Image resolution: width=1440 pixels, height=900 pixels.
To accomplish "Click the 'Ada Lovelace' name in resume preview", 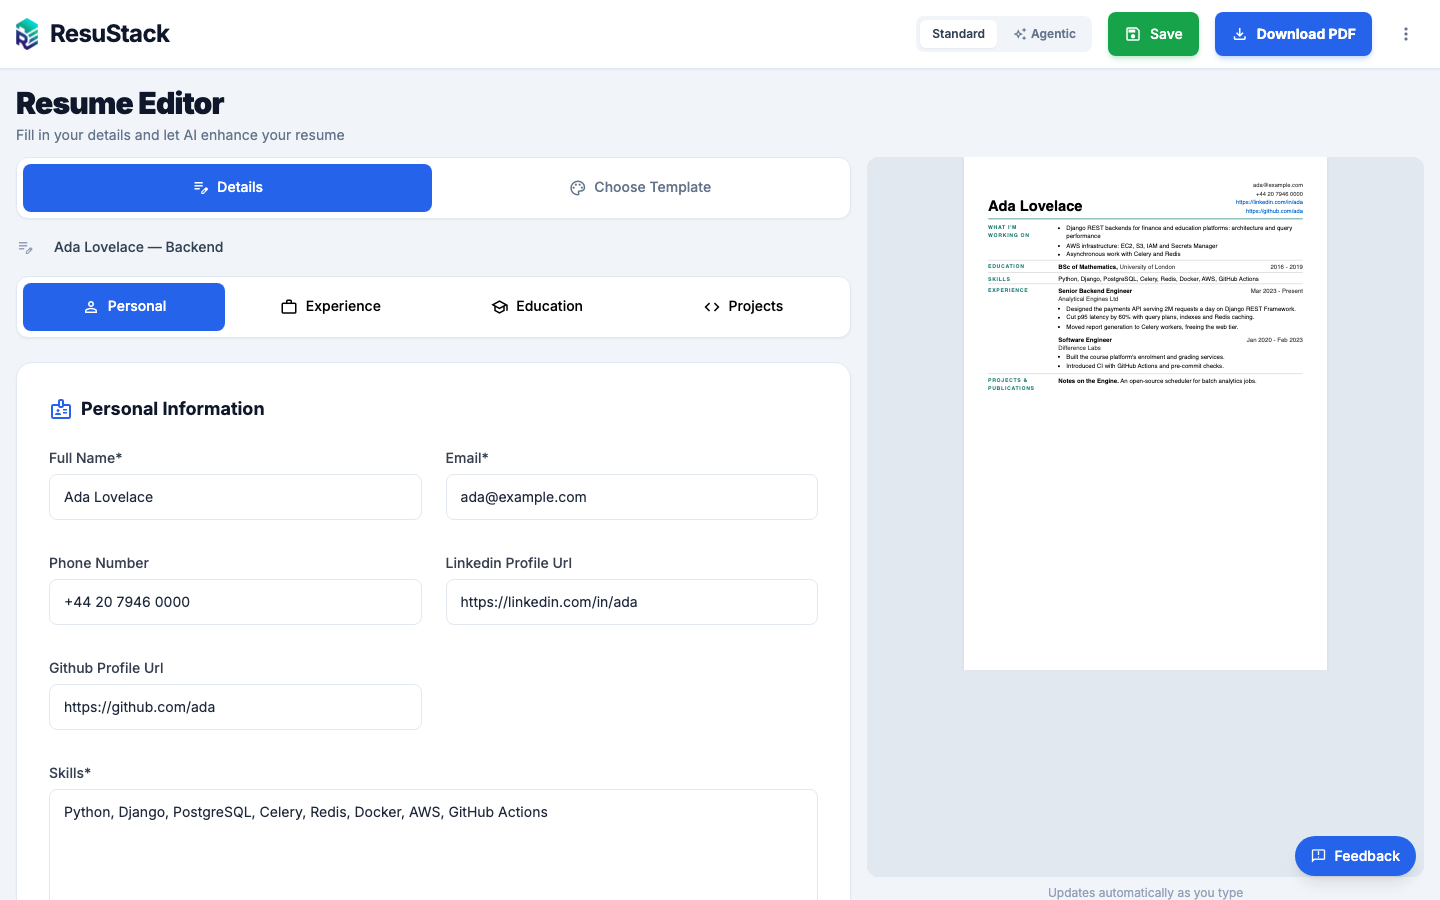I will [1035, 206].
